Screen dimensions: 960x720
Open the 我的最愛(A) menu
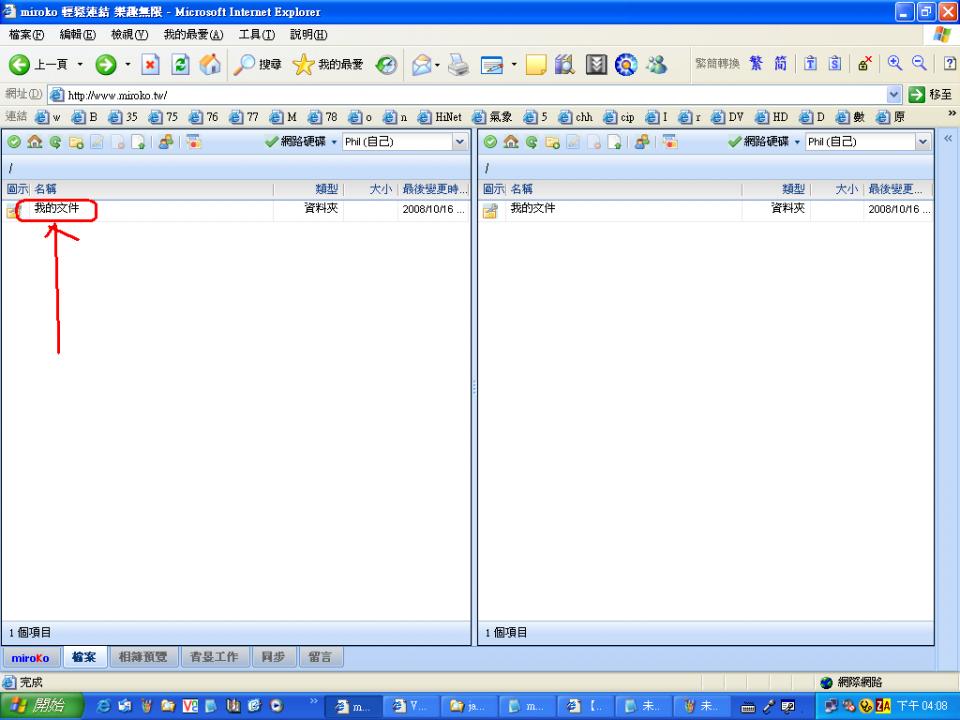click(x=193, y=35)
